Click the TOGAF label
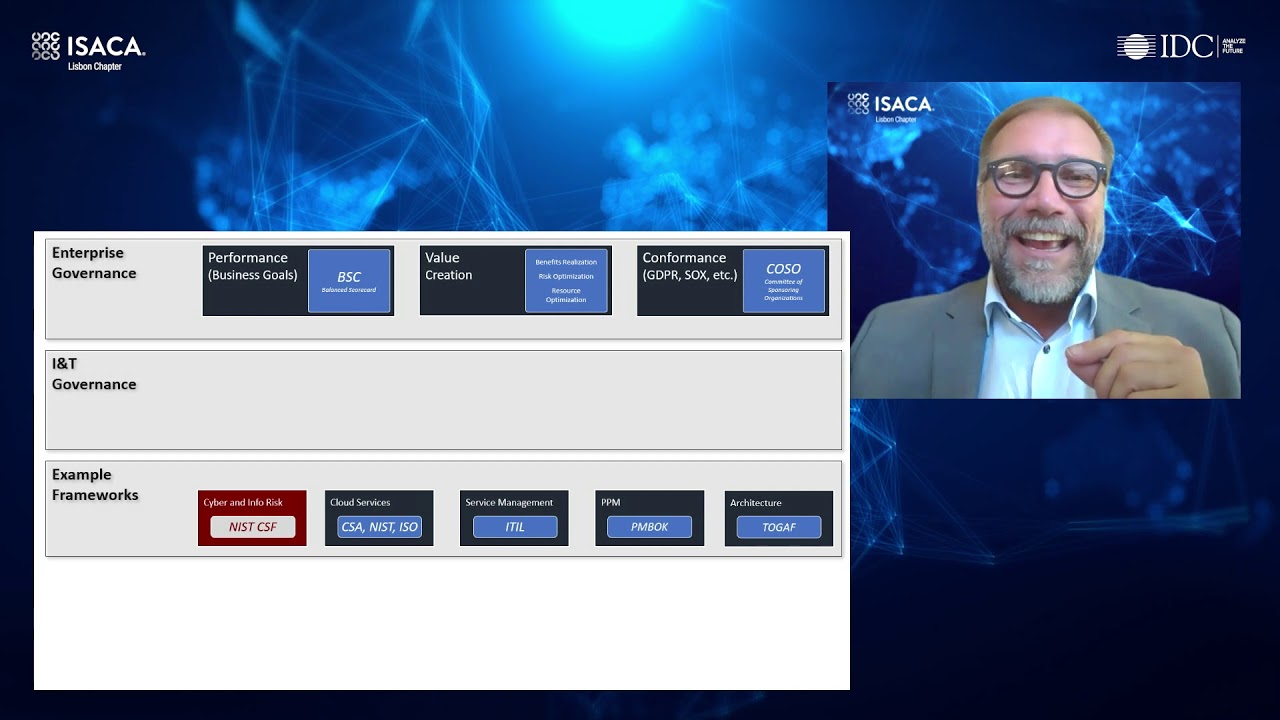Viewport: 1280px width, 720px height. (x=779, y=527)
